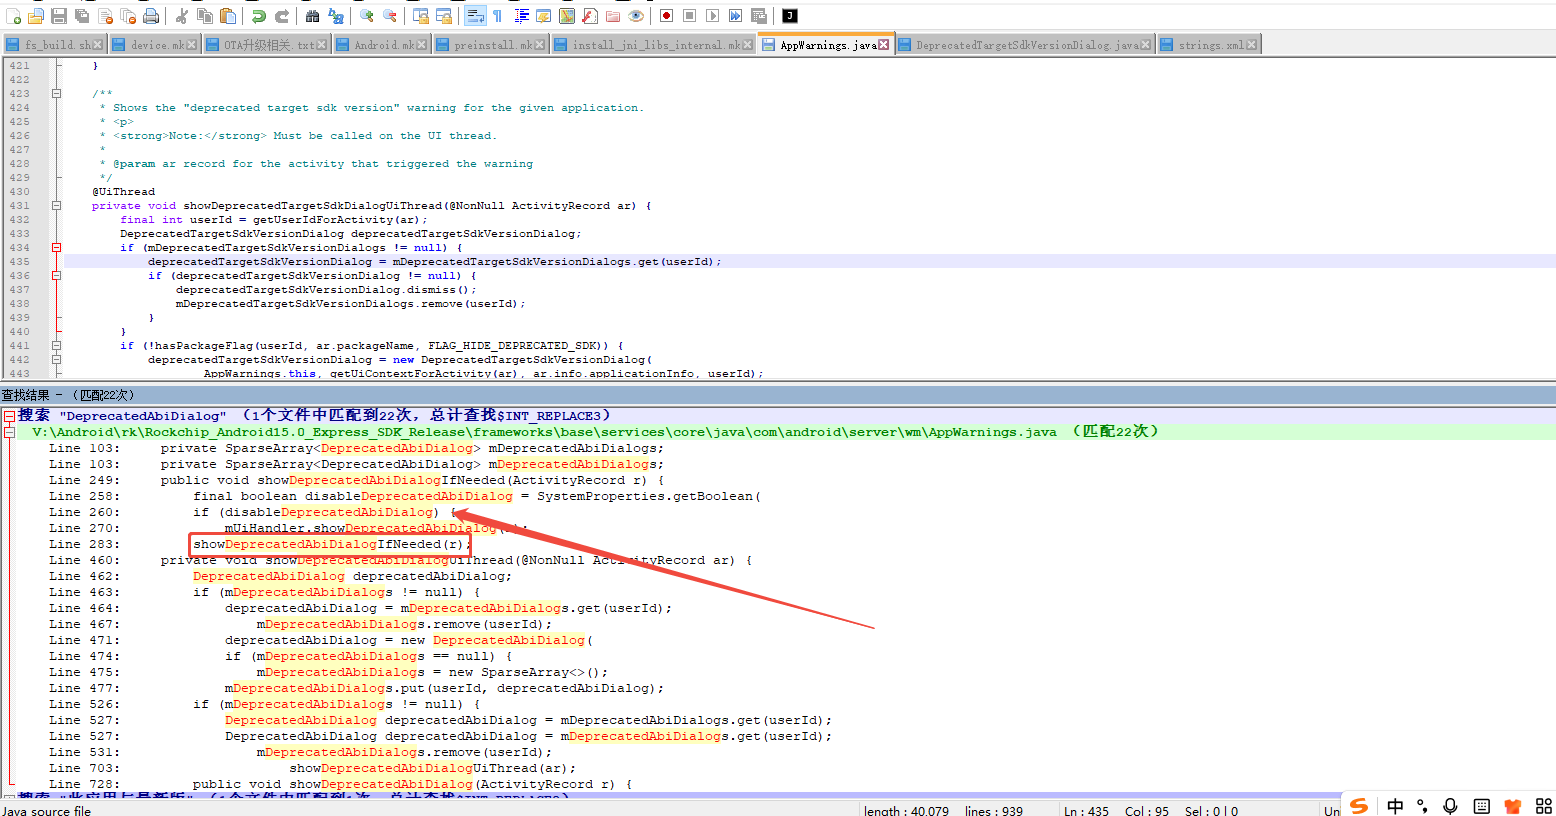Switch to the Android.mk tab
Image resolution: width=1556 pixels, height=816 pixels.
pyautogui.click(x=382, y=45)
